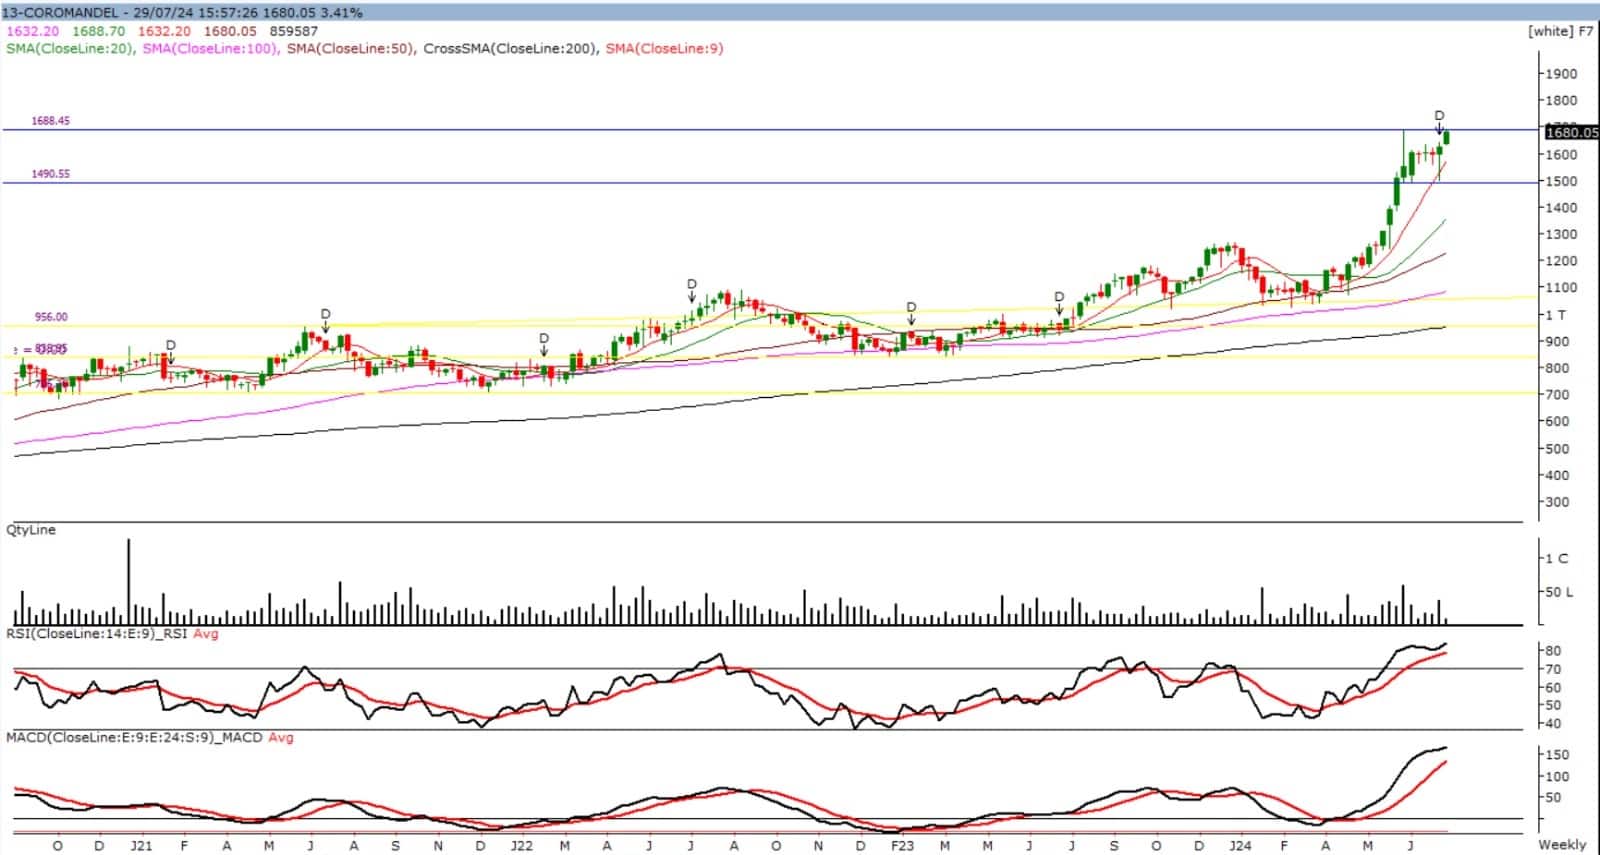Image resolution: width=1600 pixels, height=855 pixels.
Task: Click the D marker above the latest candle
Action: 1439,116
